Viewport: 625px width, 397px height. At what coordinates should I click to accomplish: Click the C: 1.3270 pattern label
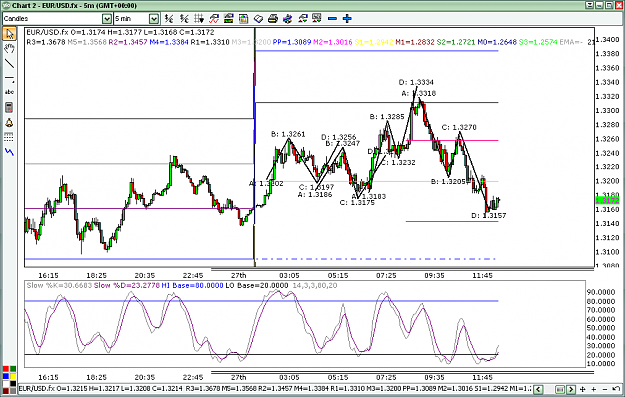point(459,128)
